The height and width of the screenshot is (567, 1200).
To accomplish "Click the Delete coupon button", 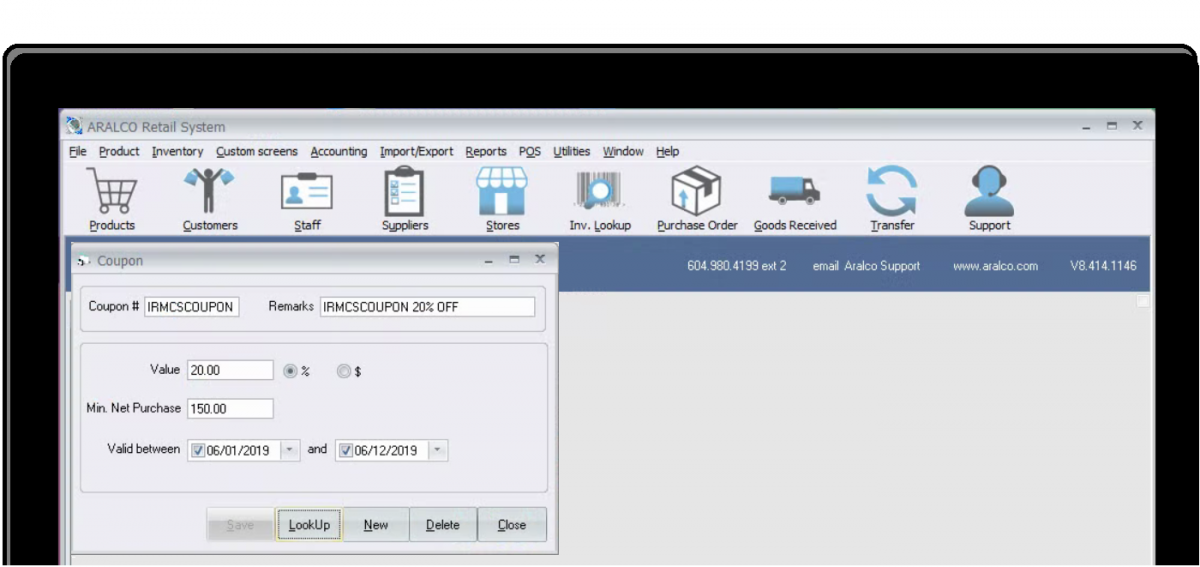I will coord(443,525).
